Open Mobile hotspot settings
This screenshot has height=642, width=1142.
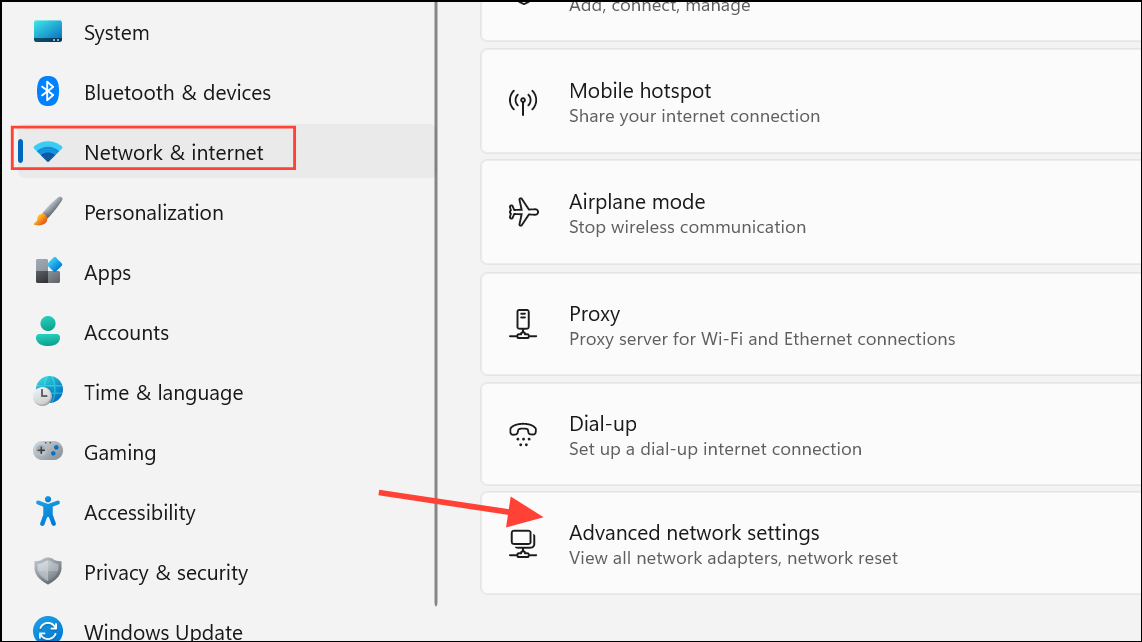(811, 102)
